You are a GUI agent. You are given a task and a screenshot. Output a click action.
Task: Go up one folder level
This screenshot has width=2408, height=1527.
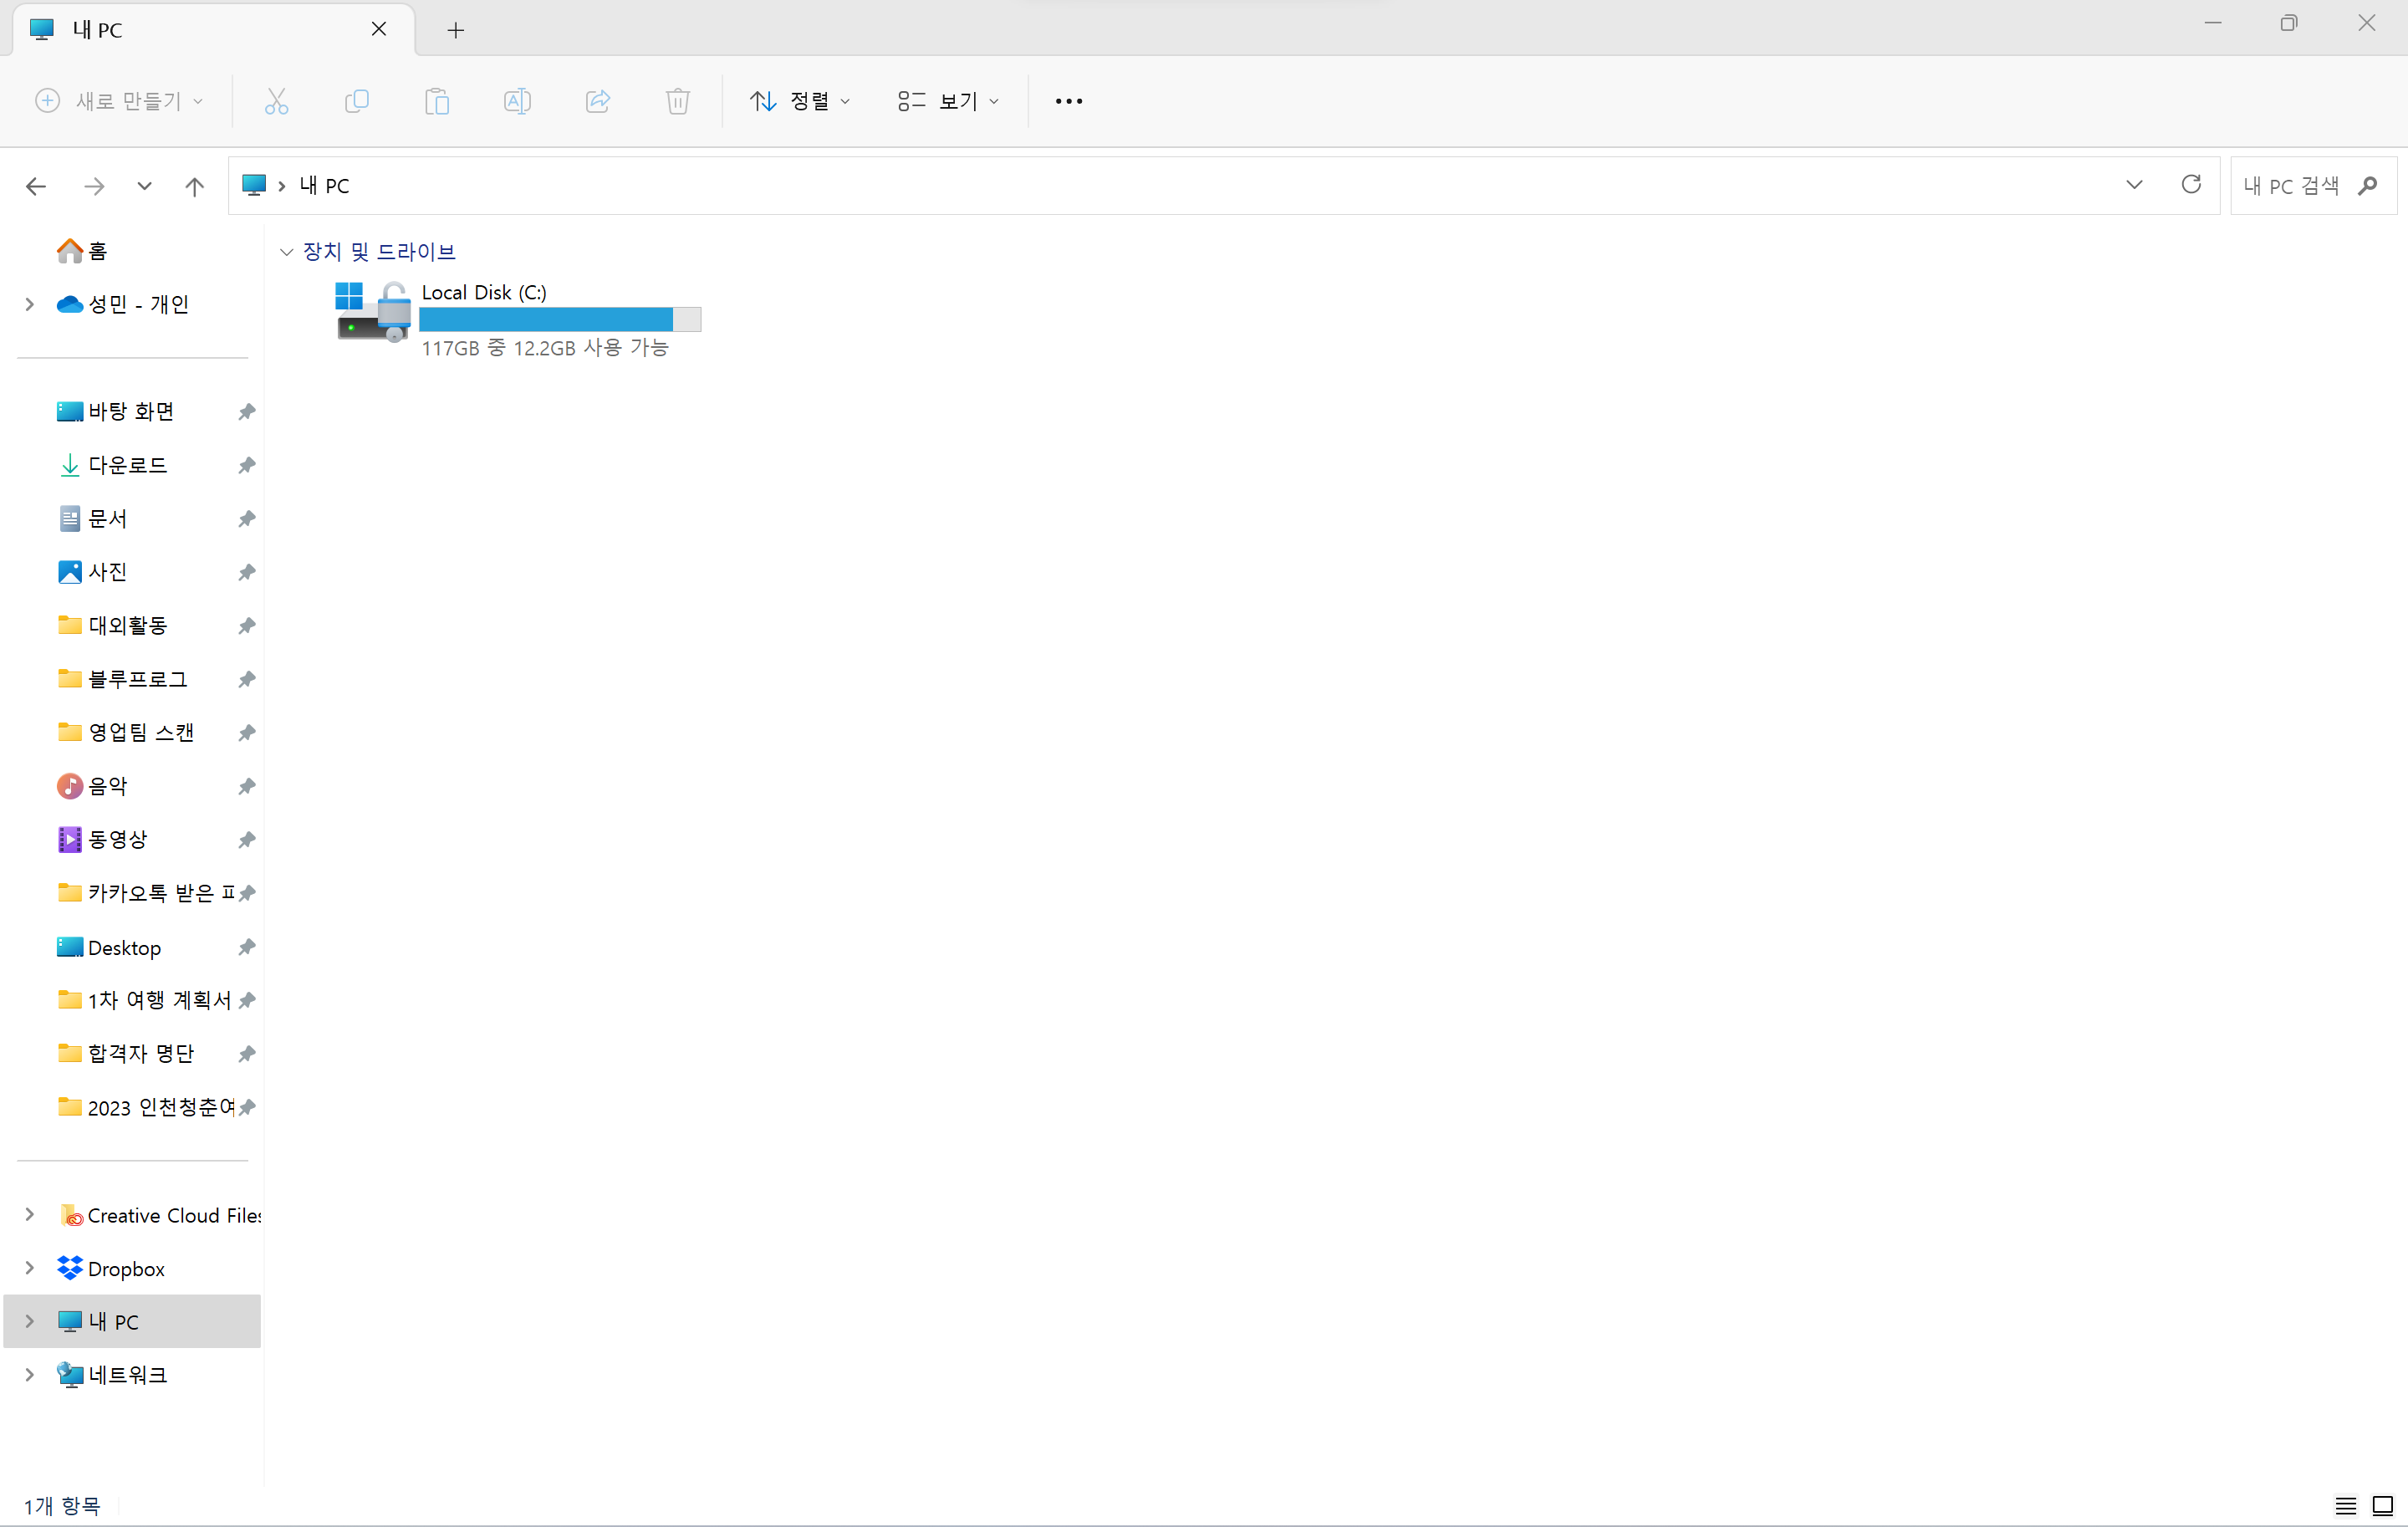[x=194, y=186]
